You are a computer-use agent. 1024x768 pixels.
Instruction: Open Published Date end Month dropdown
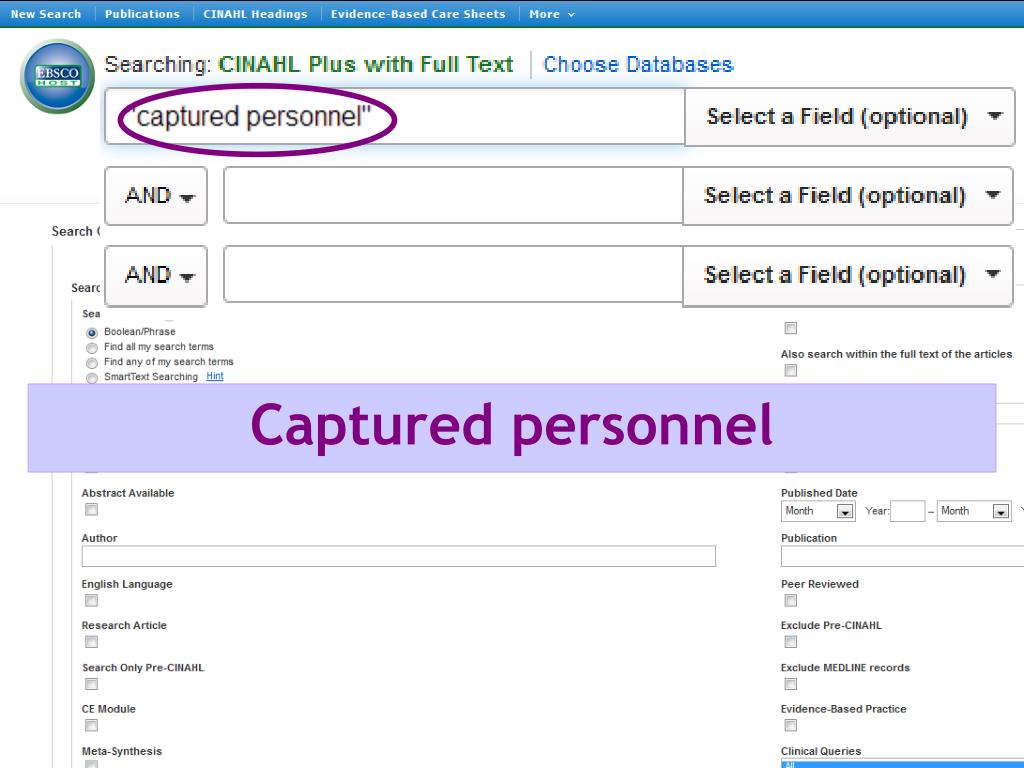click(x=974, y=511)
